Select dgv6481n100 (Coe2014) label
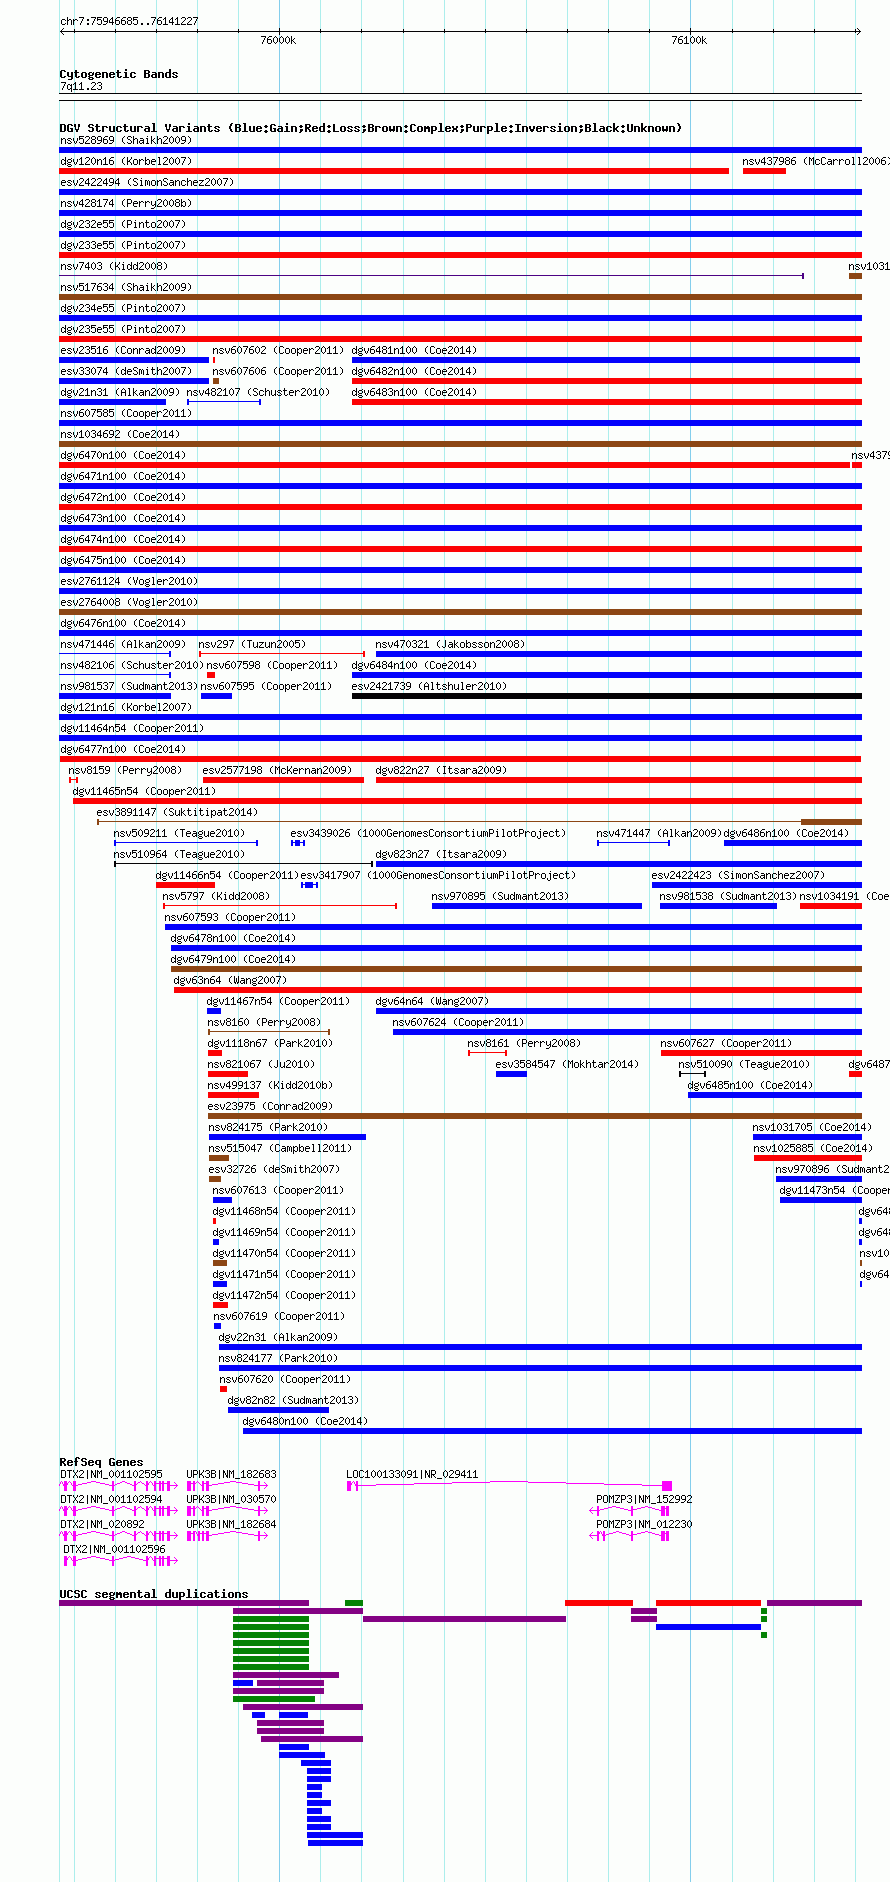The image size is (890, 1882). click(414, 350)
